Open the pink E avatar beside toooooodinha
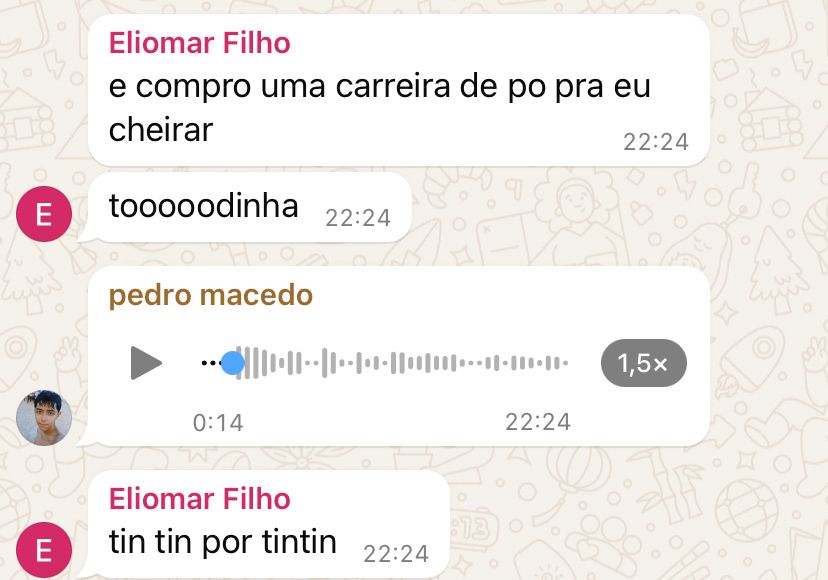 click(44, 214)
